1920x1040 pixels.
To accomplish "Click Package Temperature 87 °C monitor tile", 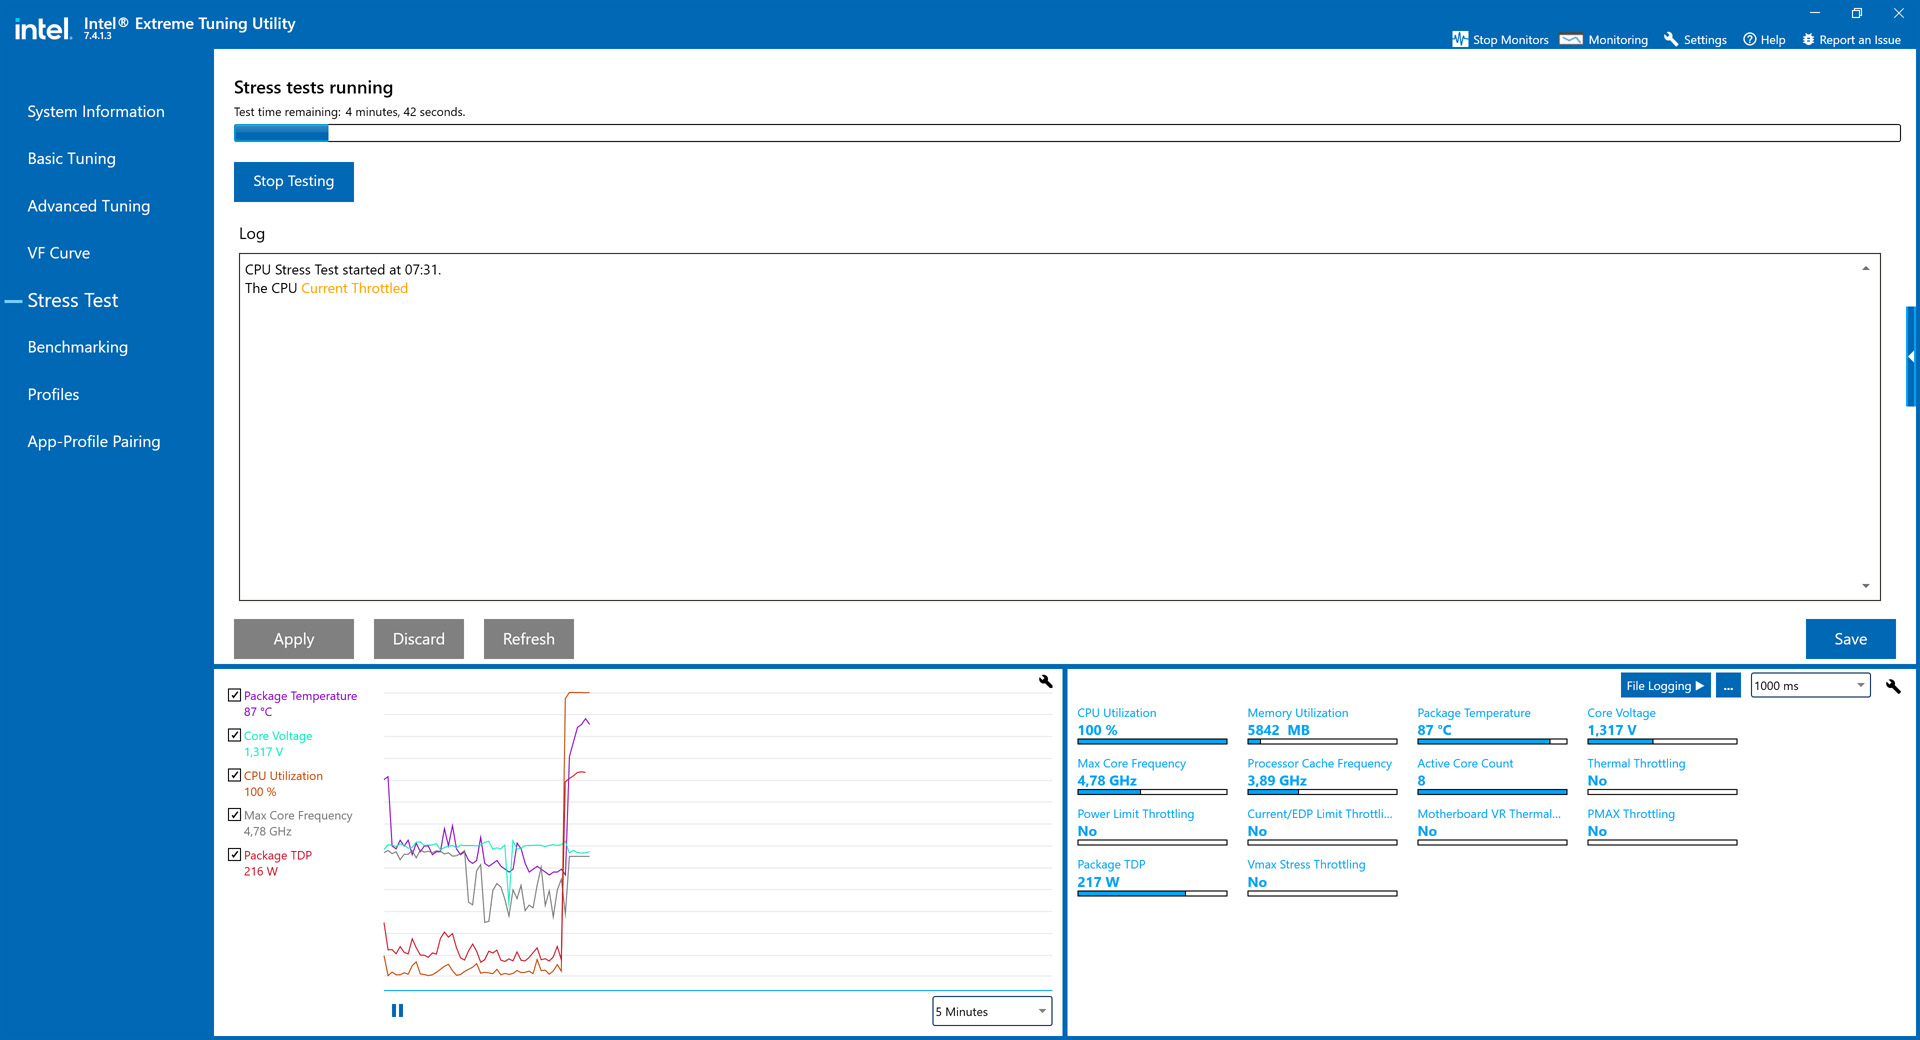I will click(x=1492, y=727).
